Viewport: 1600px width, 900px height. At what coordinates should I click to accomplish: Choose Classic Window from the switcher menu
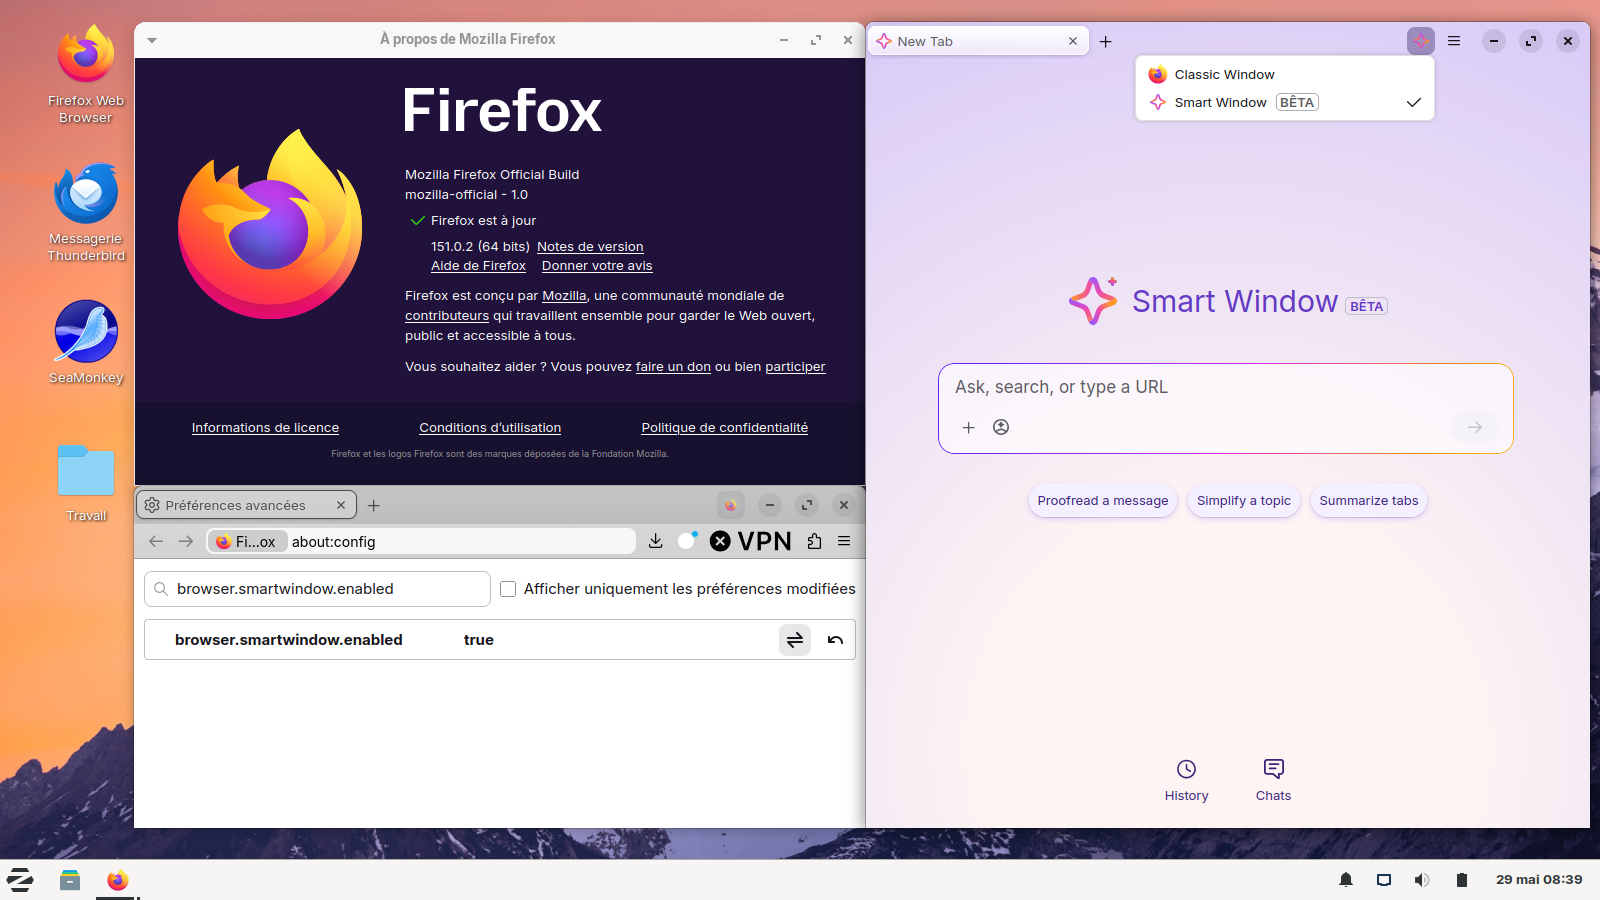point(1285,74)
